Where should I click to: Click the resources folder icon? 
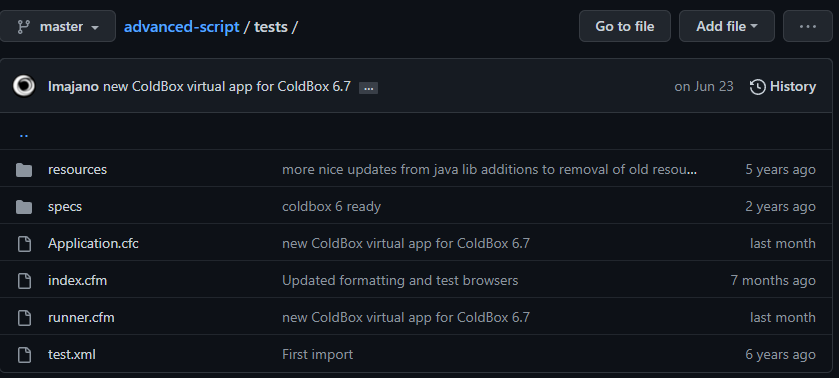(x=24, y=170)
